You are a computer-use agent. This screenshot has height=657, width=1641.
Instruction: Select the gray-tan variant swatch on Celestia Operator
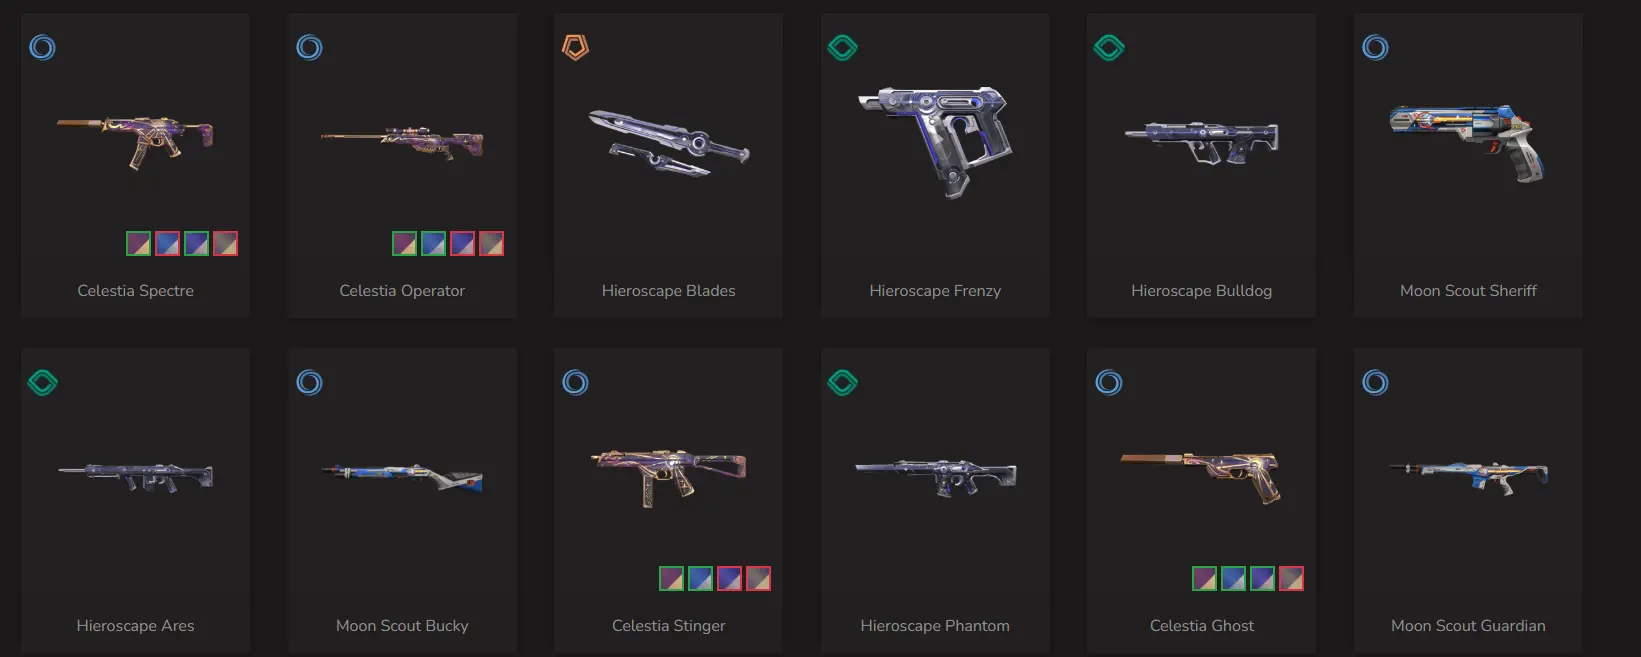(x=491, y=244)
